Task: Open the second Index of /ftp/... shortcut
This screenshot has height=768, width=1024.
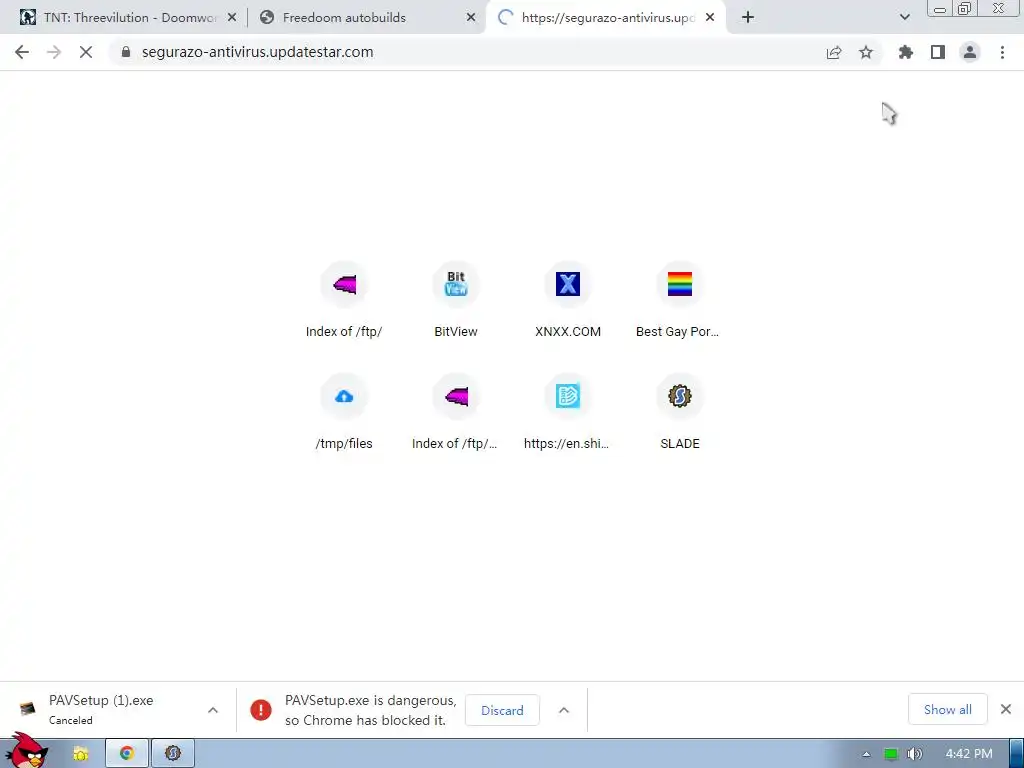Action: pyautogui.click(x=456, y=412)
